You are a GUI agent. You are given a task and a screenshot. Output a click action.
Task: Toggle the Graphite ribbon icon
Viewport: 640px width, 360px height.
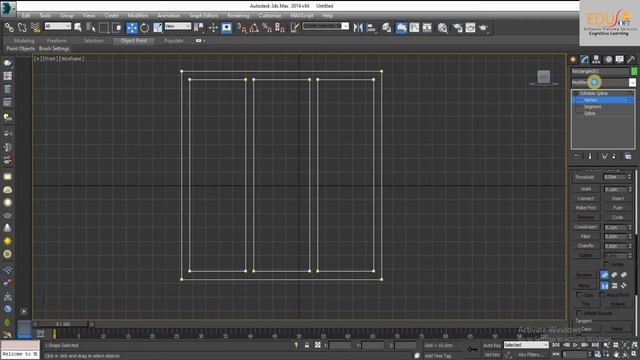[x=401, y=28]
